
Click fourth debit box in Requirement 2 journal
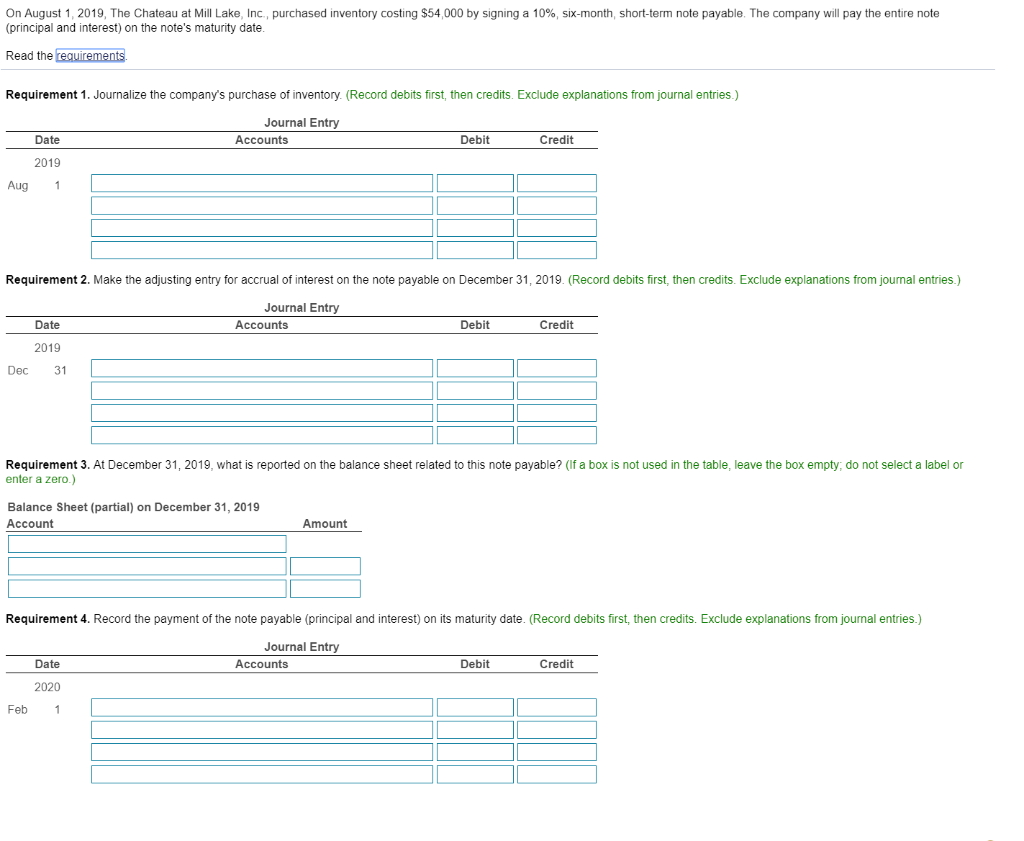click(x=475, y=435)
